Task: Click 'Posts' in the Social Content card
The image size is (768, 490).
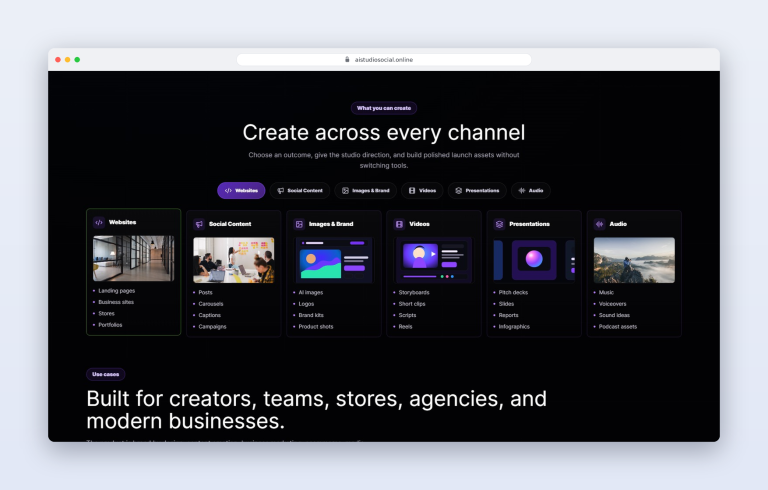Action: (205, 293)
